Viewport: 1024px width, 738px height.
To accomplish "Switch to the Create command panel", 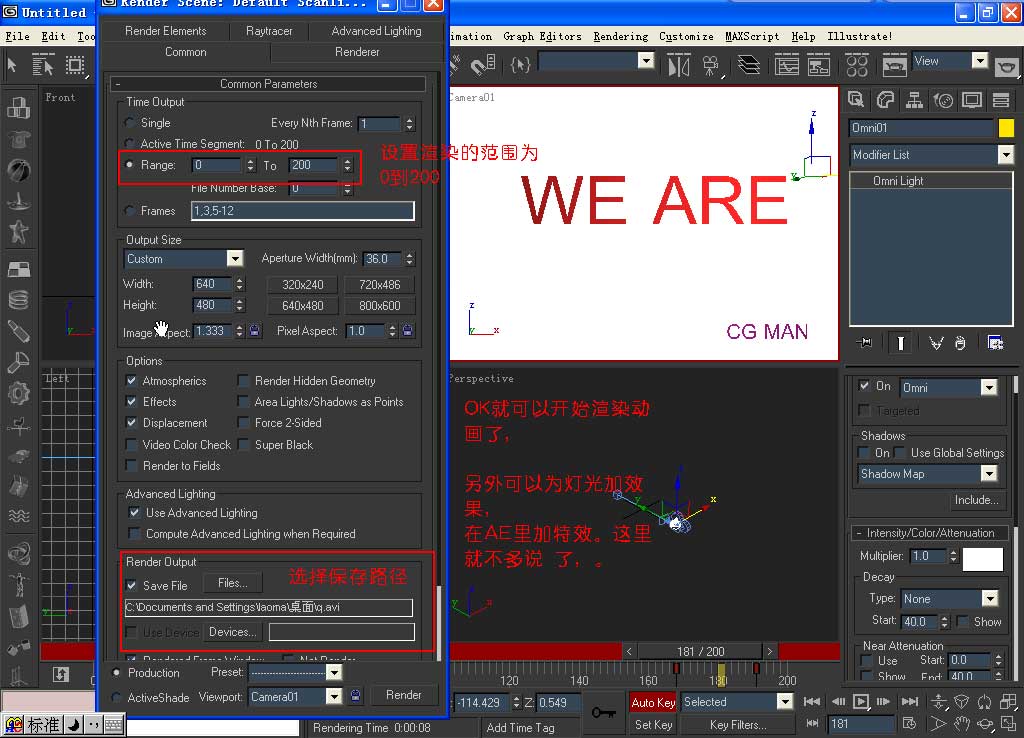I will coord(856,100).
